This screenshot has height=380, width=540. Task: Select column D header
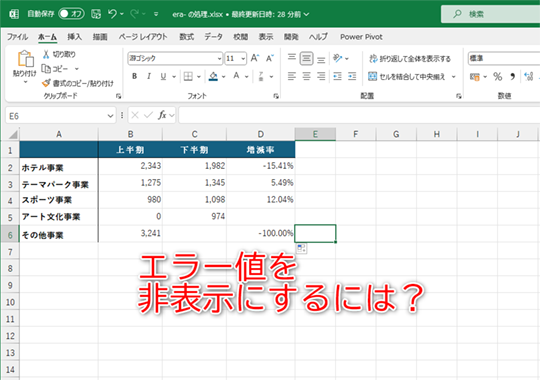[x=260, y=134]
